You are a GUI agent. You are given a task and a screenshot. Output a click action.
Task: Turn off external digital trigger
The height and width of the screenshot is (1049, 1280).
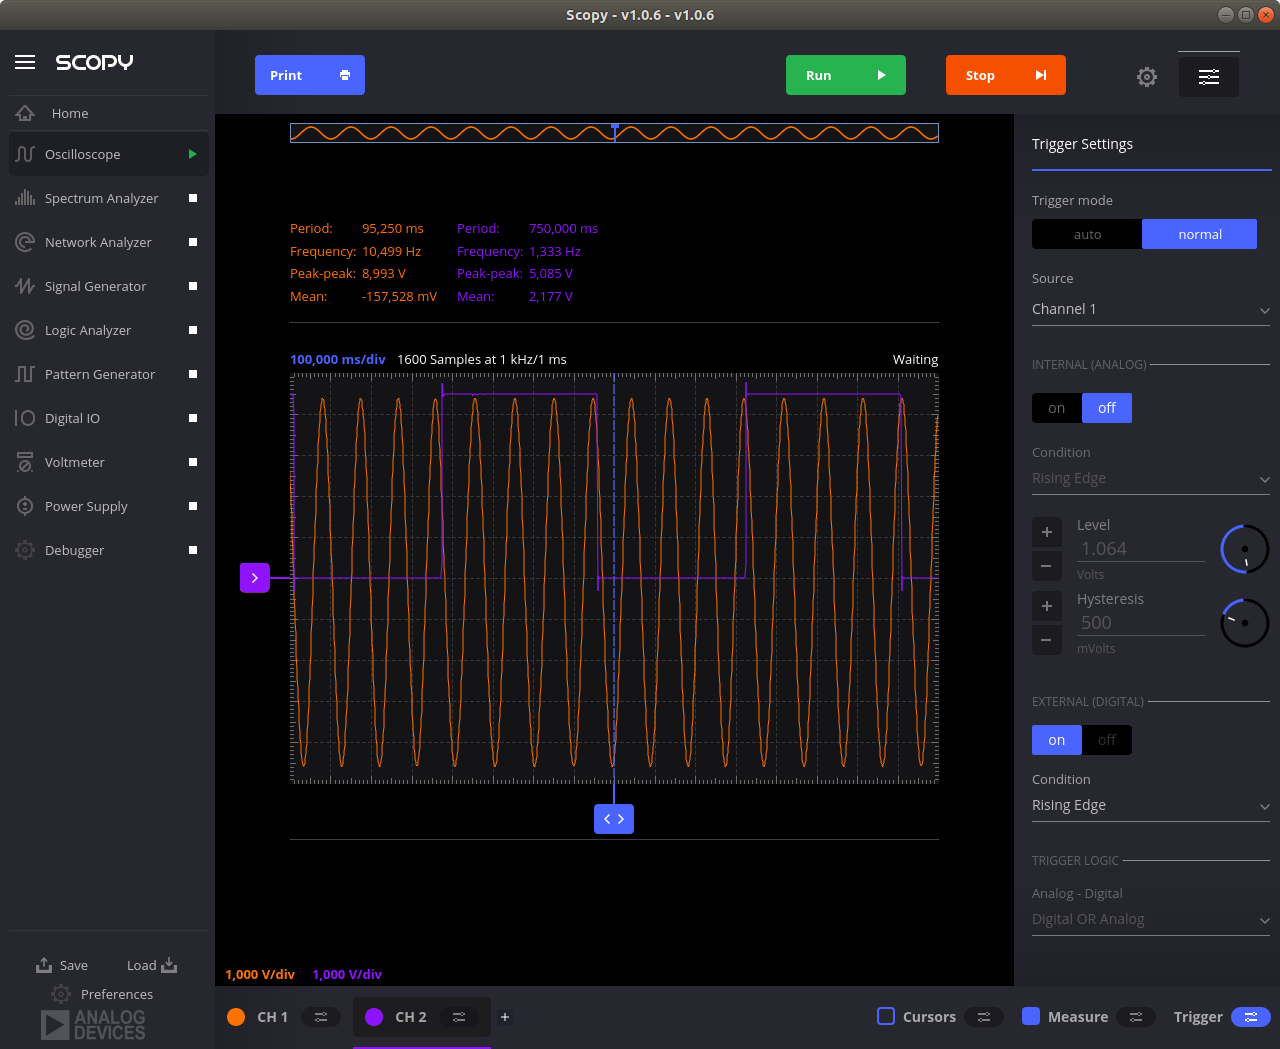tap(1106, 740)
